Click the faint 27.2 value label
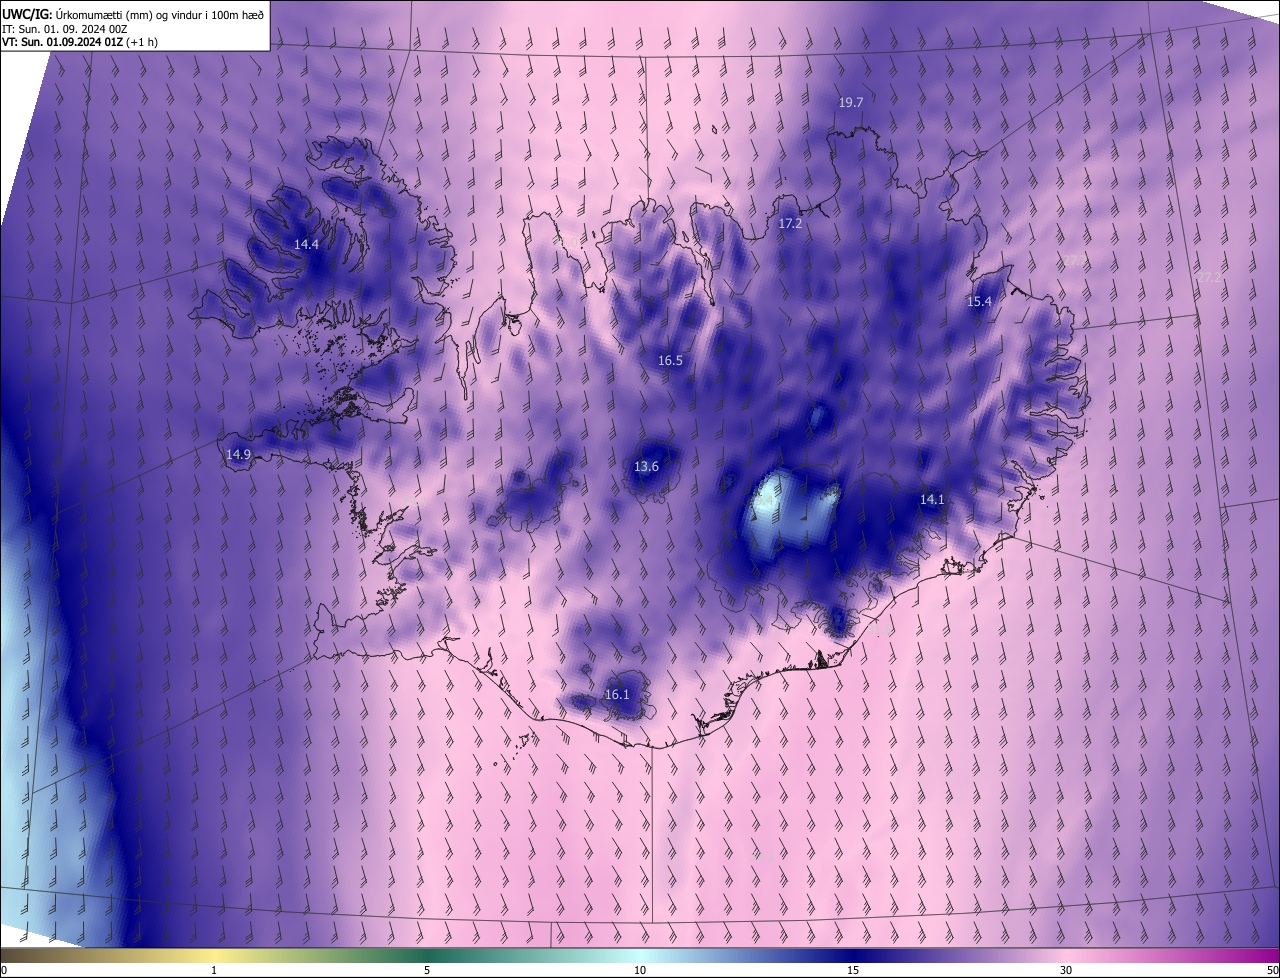 pos(1209,277)
